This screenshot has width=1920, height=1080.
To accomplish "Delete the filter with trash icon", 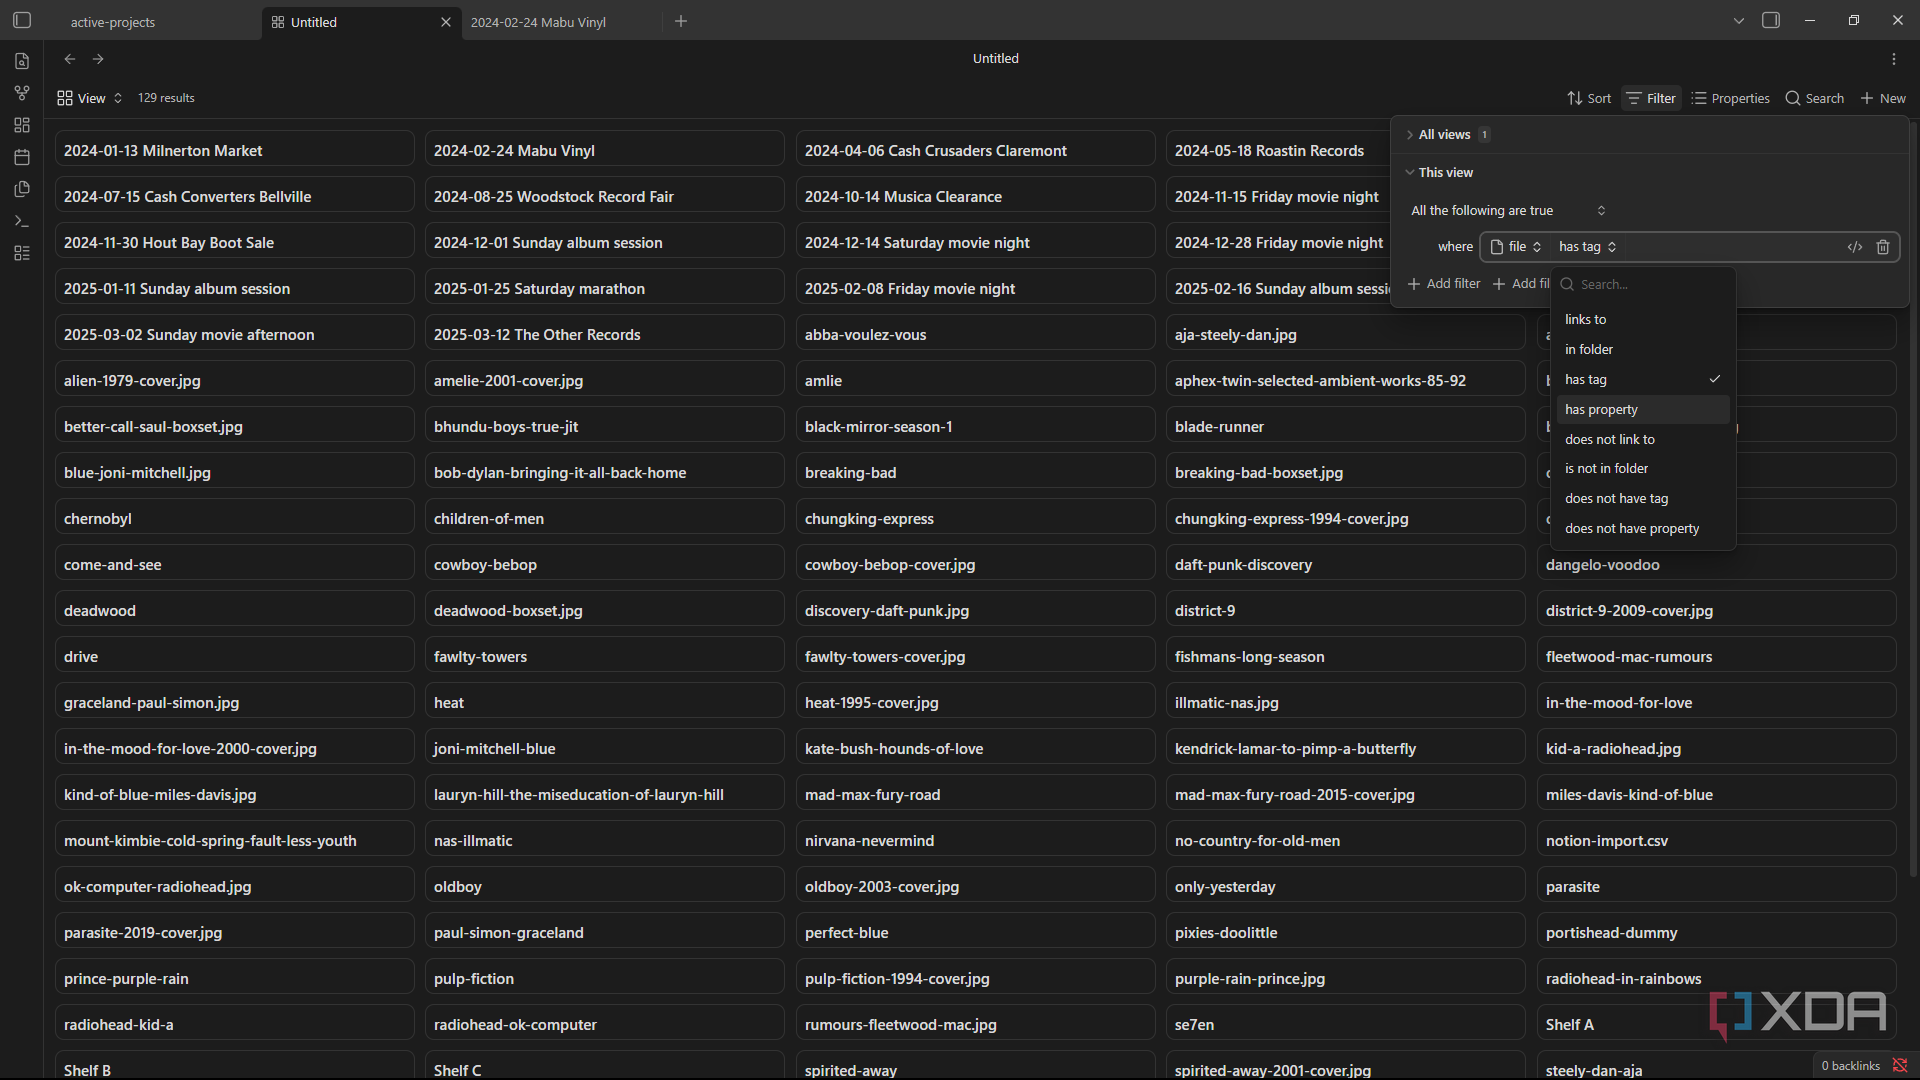I will coord(1883,247).
